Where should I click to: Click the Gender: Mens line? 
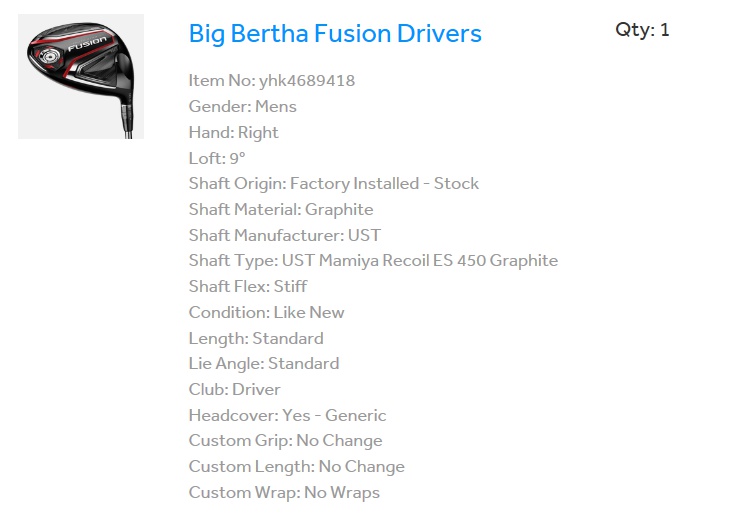coord(243,107)
